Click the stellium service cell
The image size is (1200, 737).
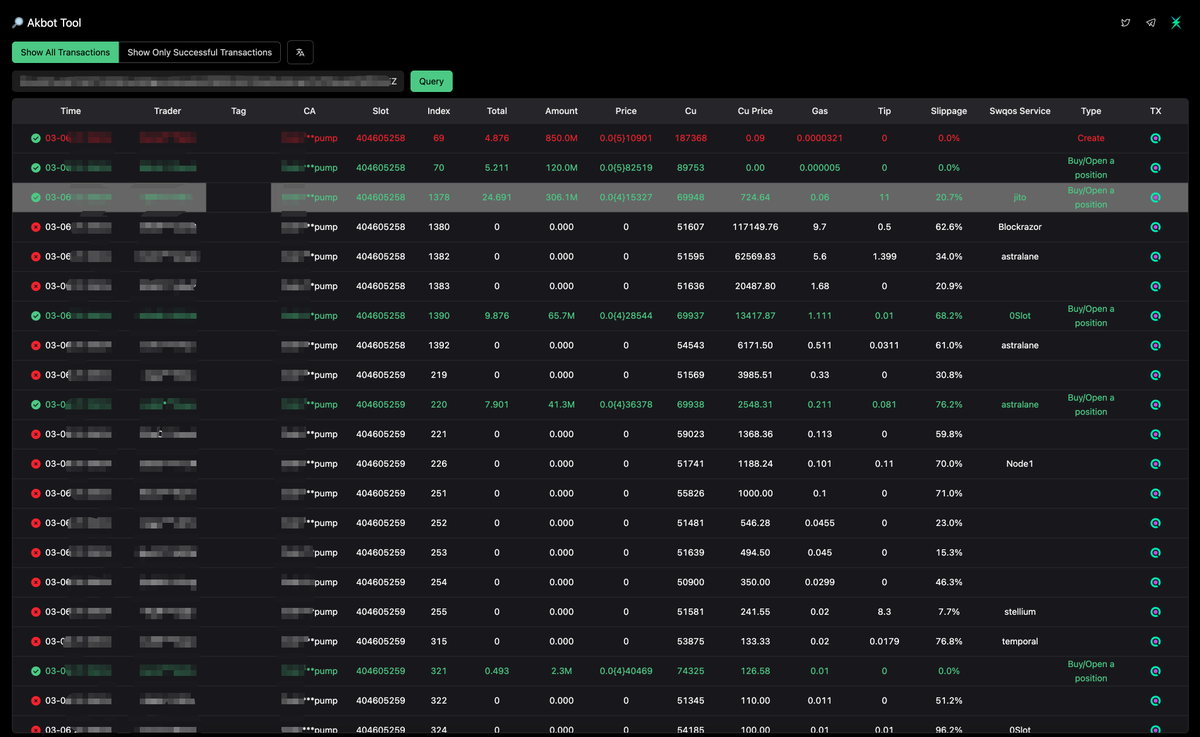(x=1020, y=612)
